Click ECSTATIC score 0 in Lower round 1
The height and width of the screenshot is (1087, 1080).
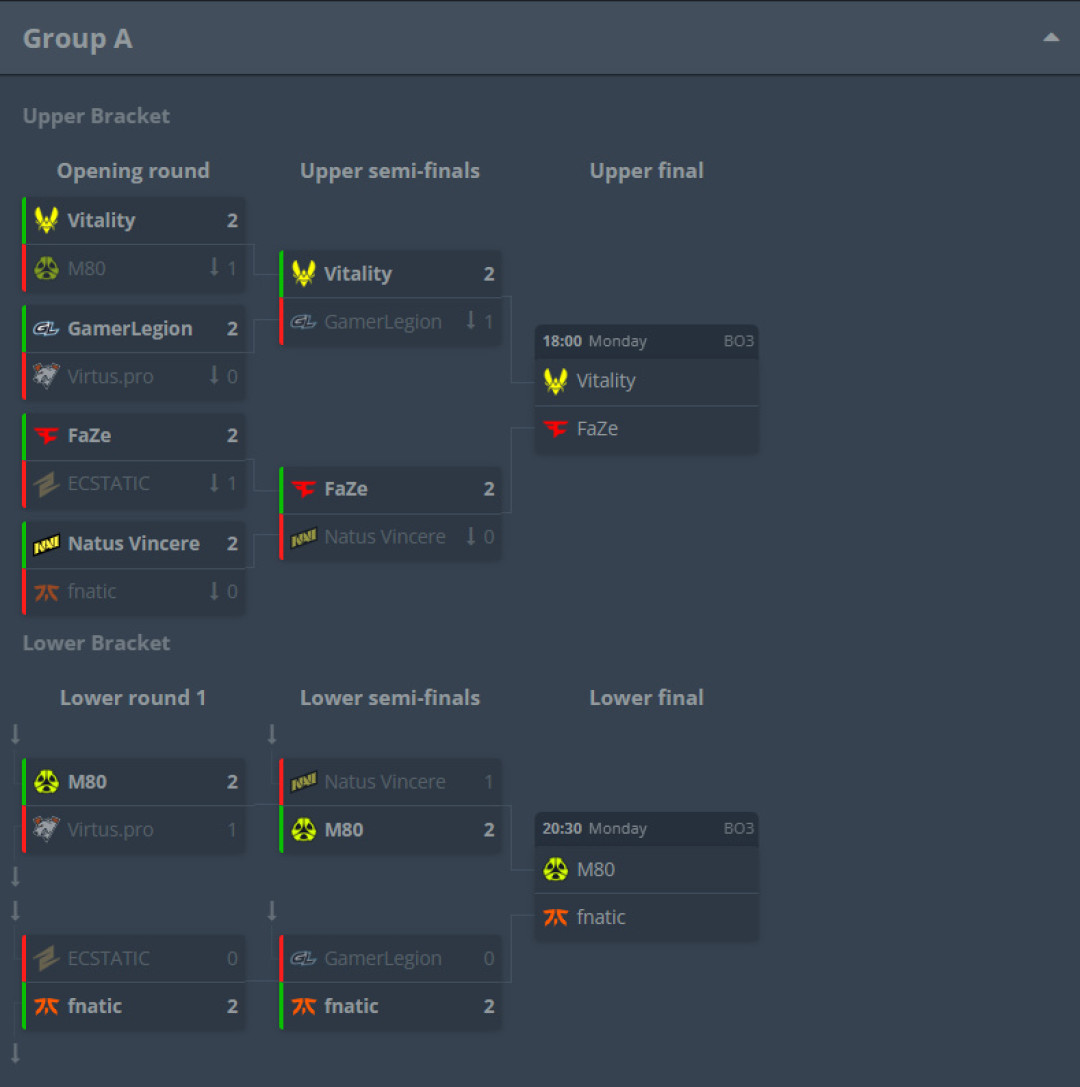[232, 959]
